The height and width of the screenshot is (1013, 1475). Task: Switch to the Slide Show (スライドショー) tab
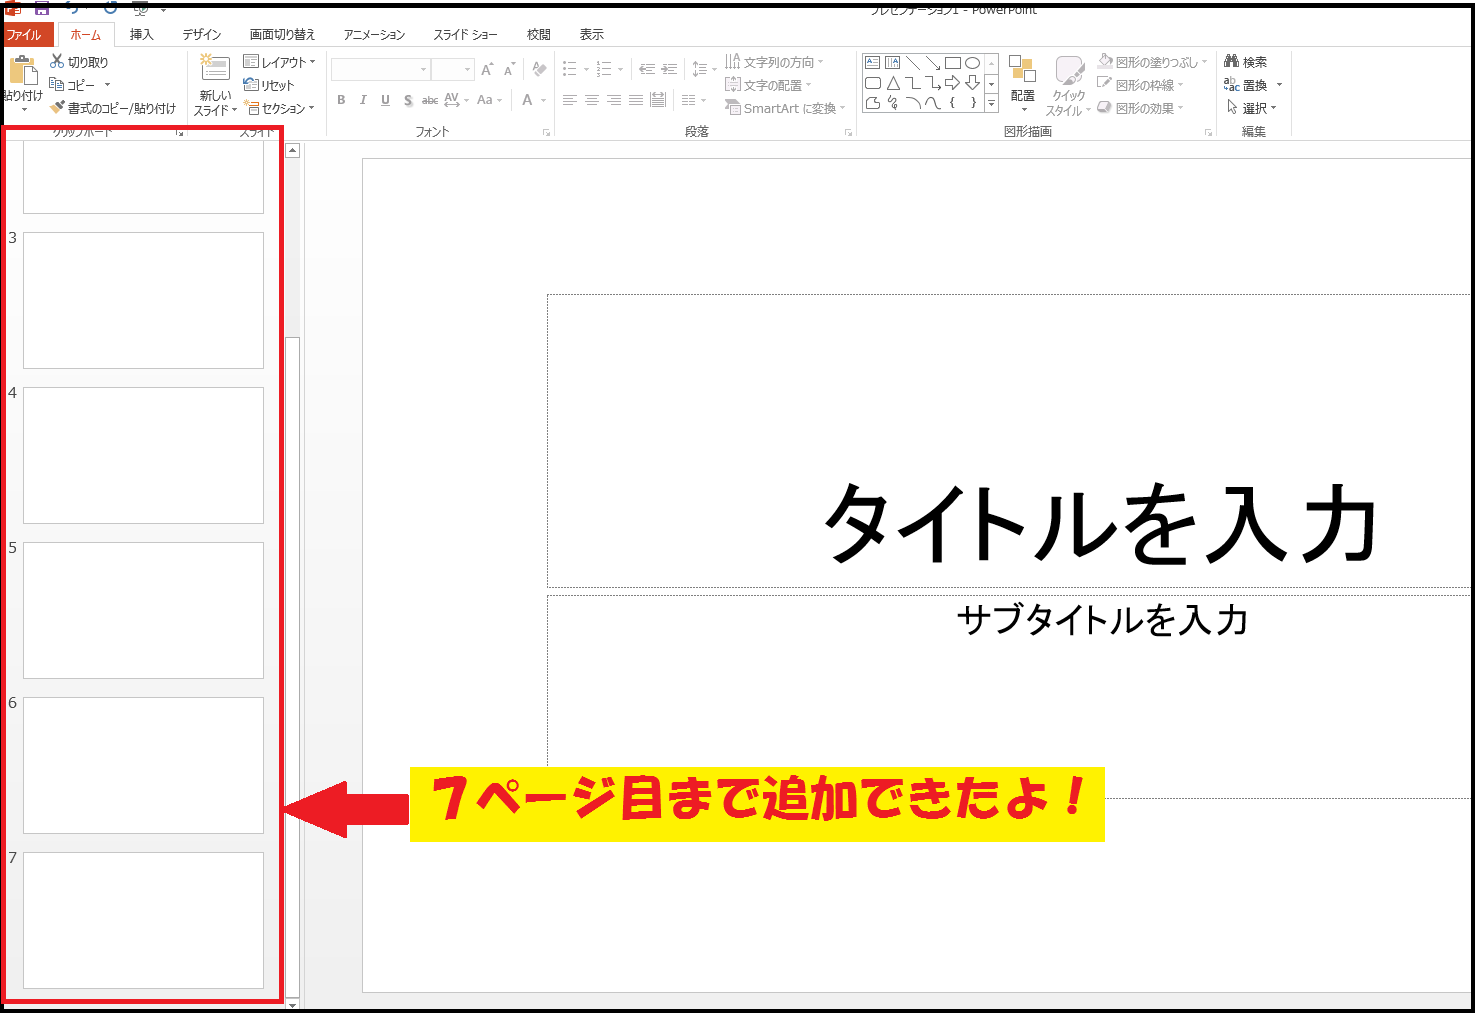point(465,35)
